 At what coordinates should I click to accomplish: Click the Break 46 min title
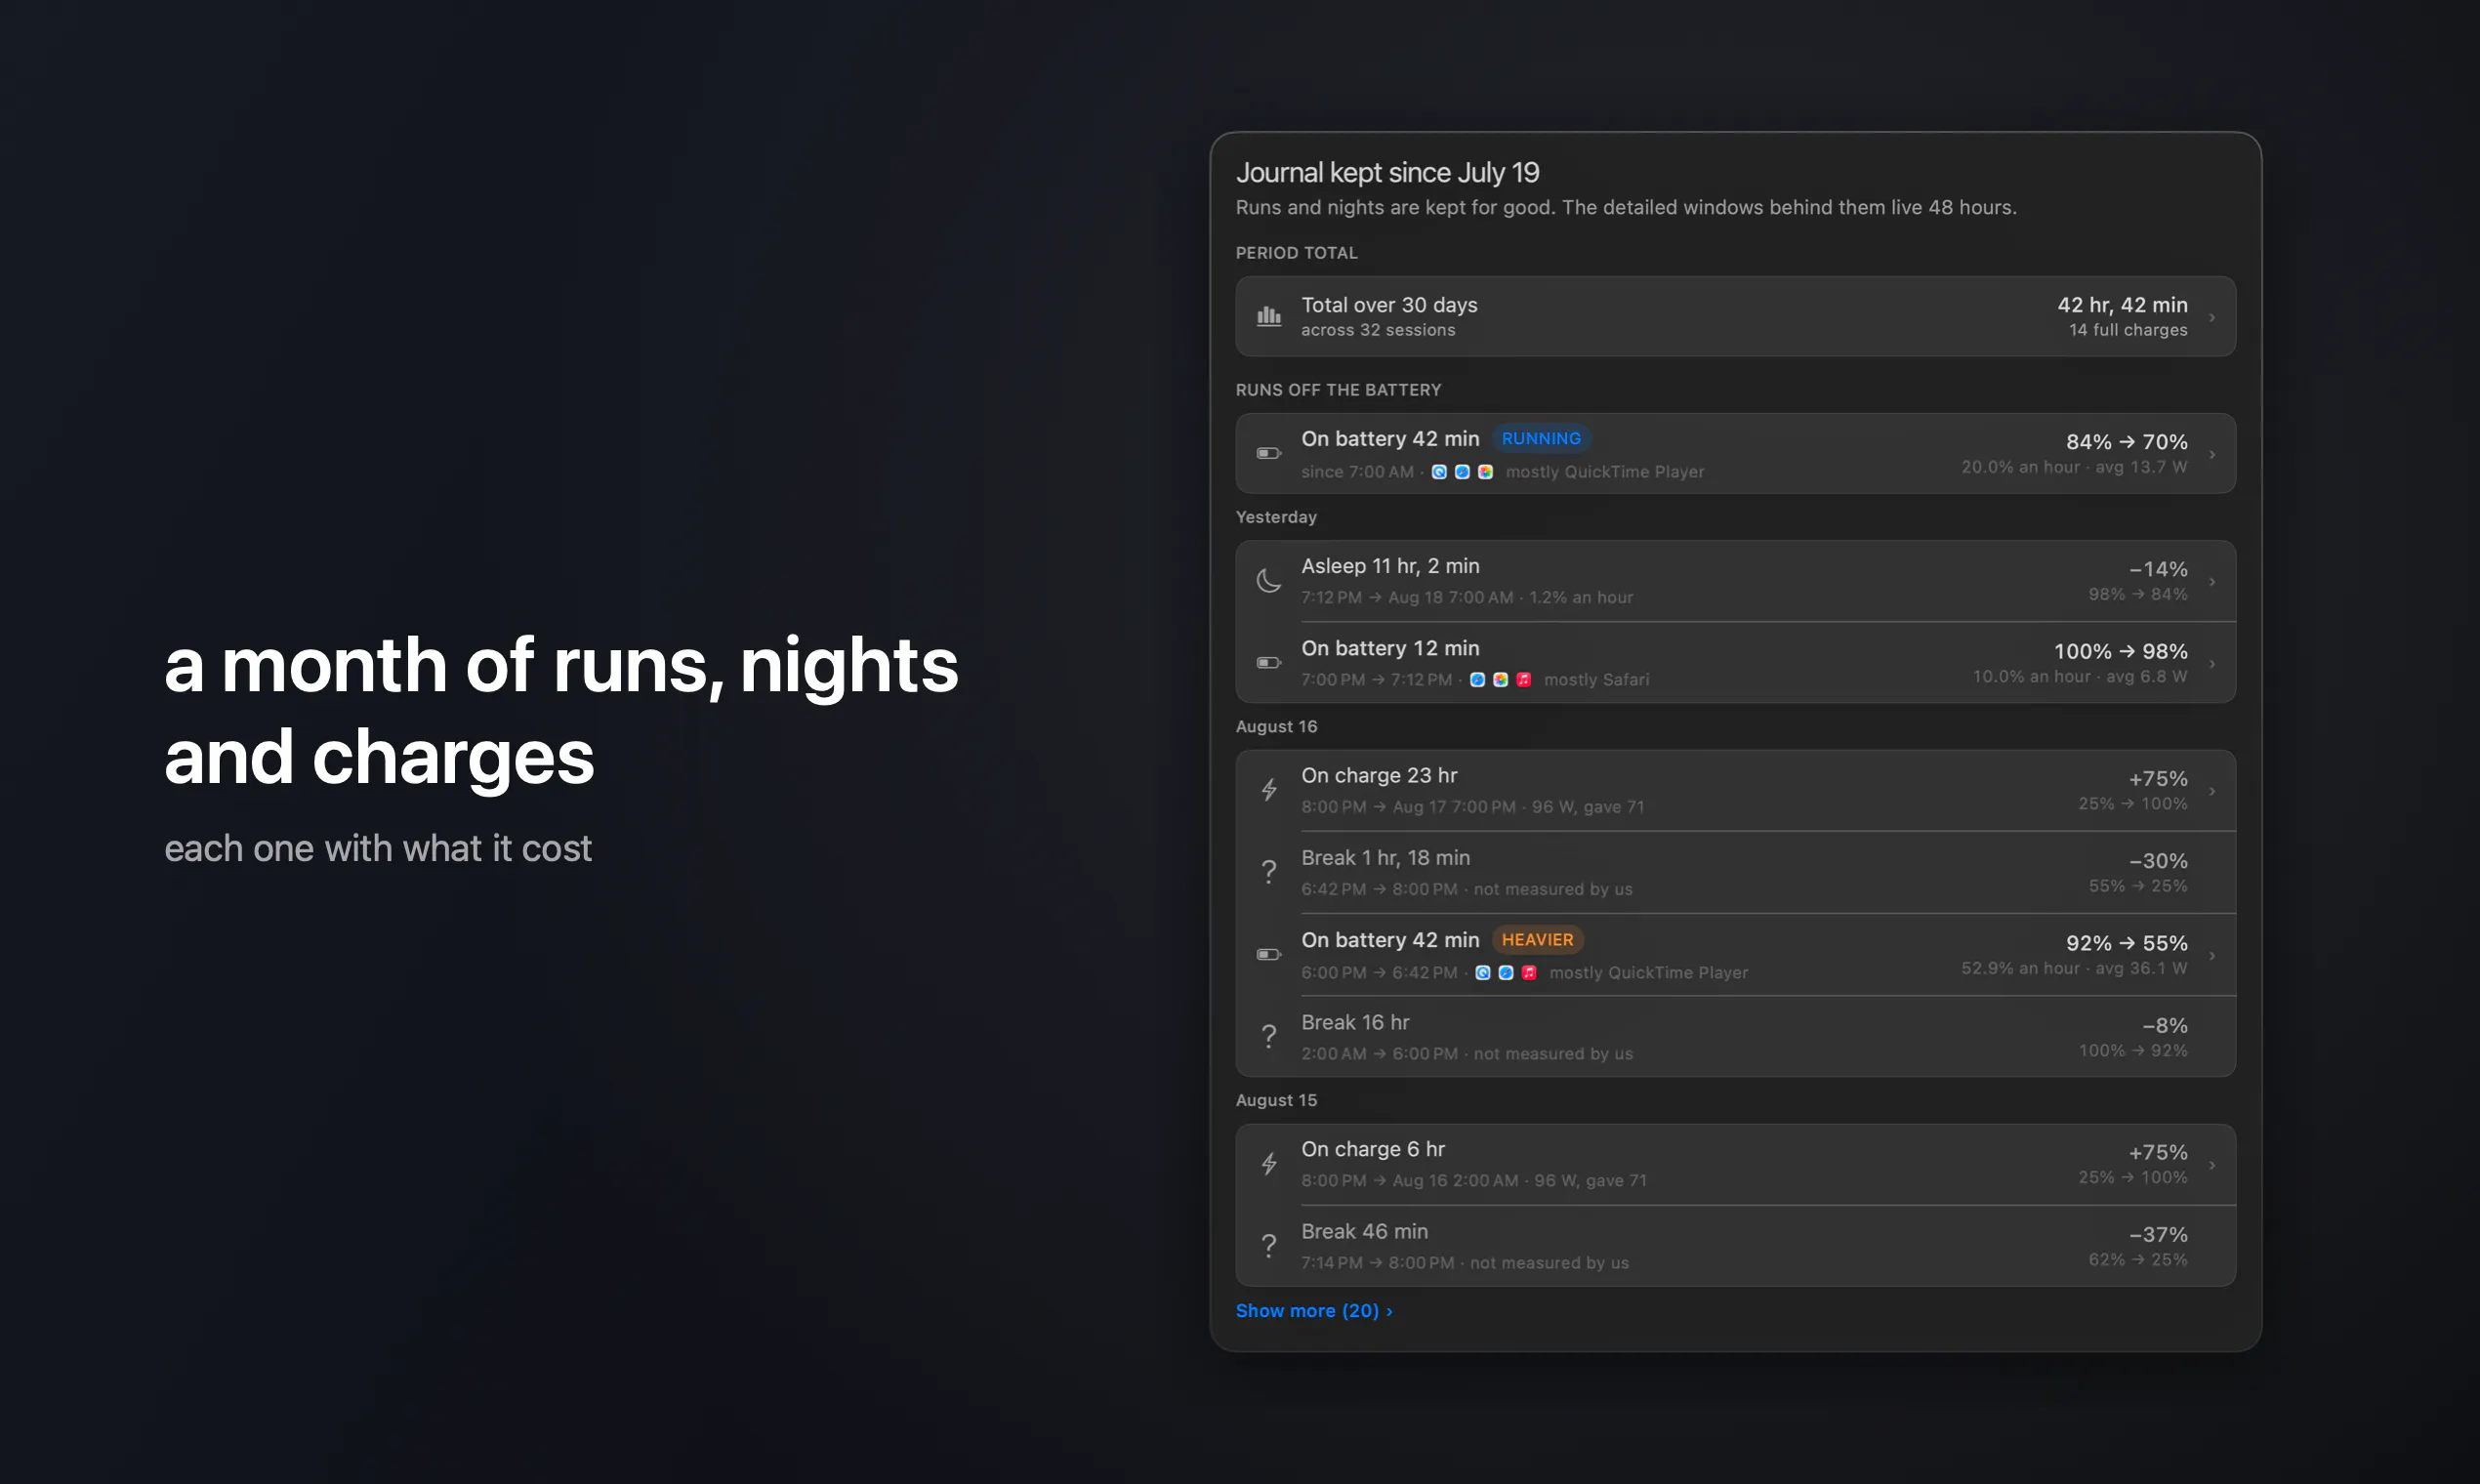1364,1232
